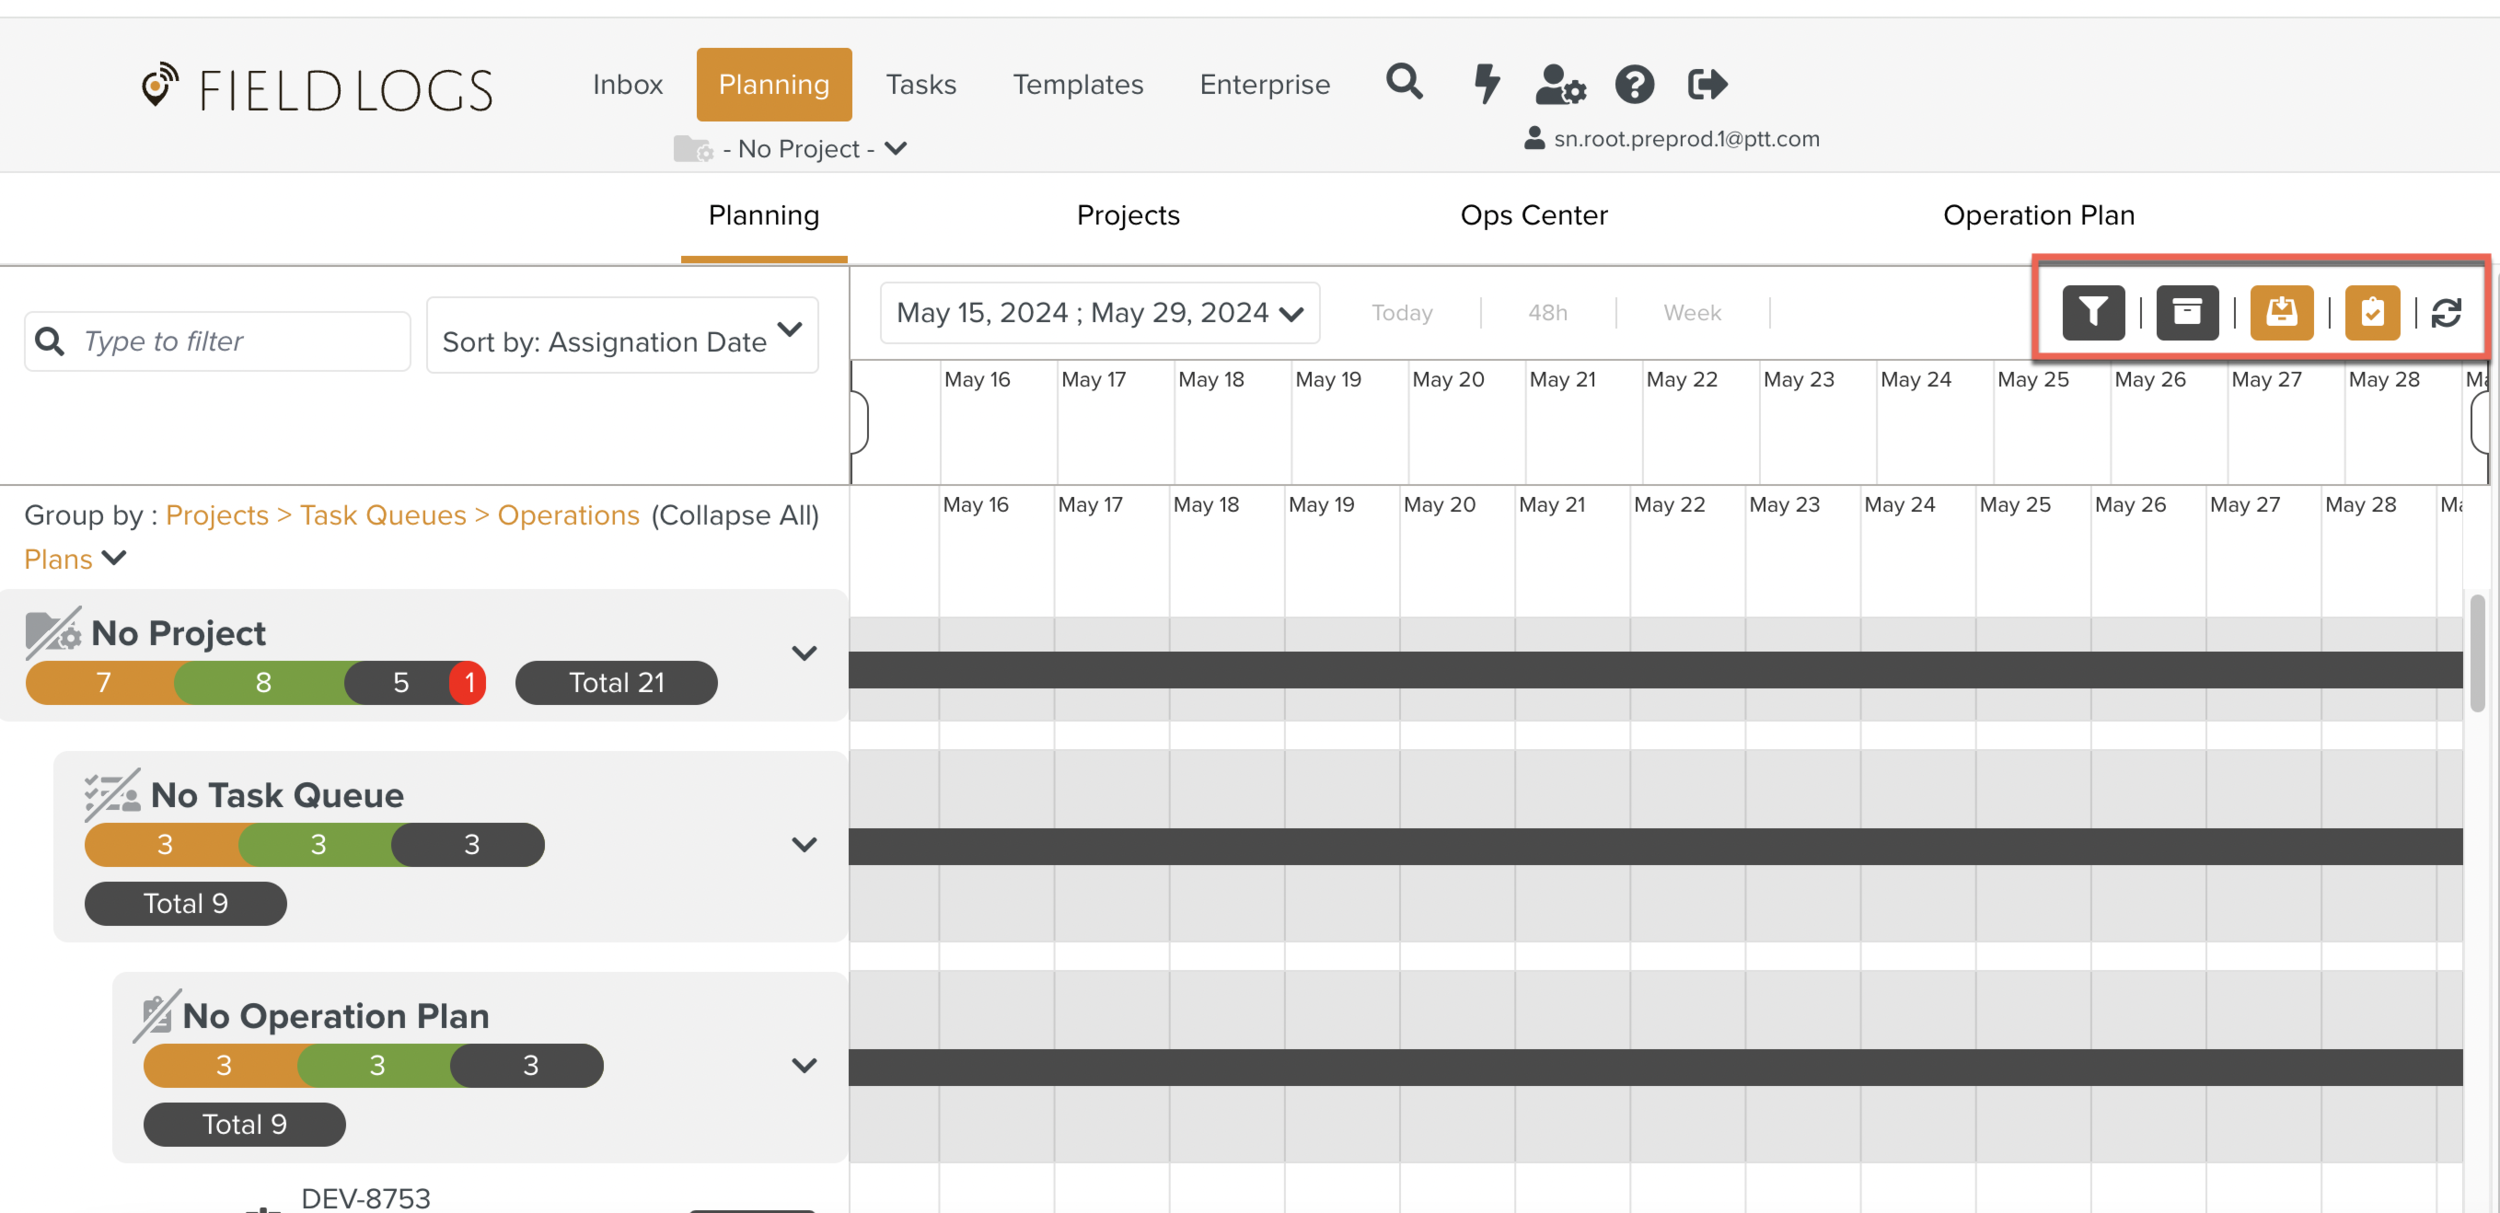Open the lightning bolt quick actions icon

[x=1486, y=83]
